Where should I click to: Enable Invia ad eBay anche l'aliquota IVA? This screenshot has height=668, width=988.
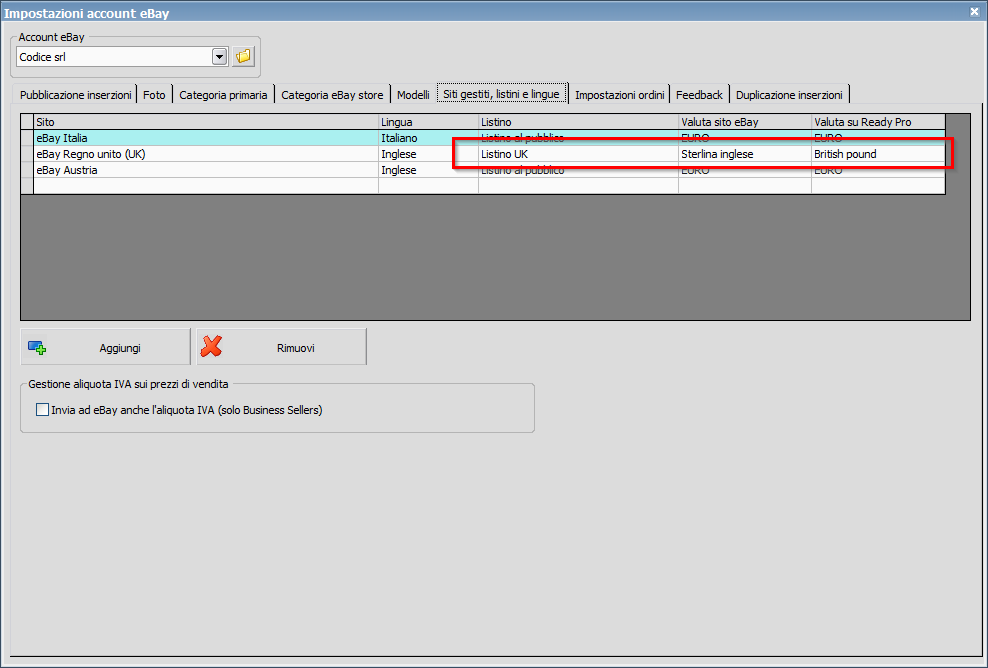pyautogui.click(x=42, y=410)
